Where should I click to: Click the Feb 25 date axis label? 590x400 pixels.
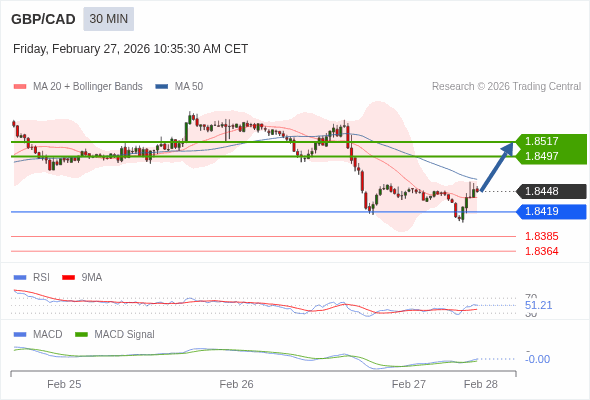64,384
